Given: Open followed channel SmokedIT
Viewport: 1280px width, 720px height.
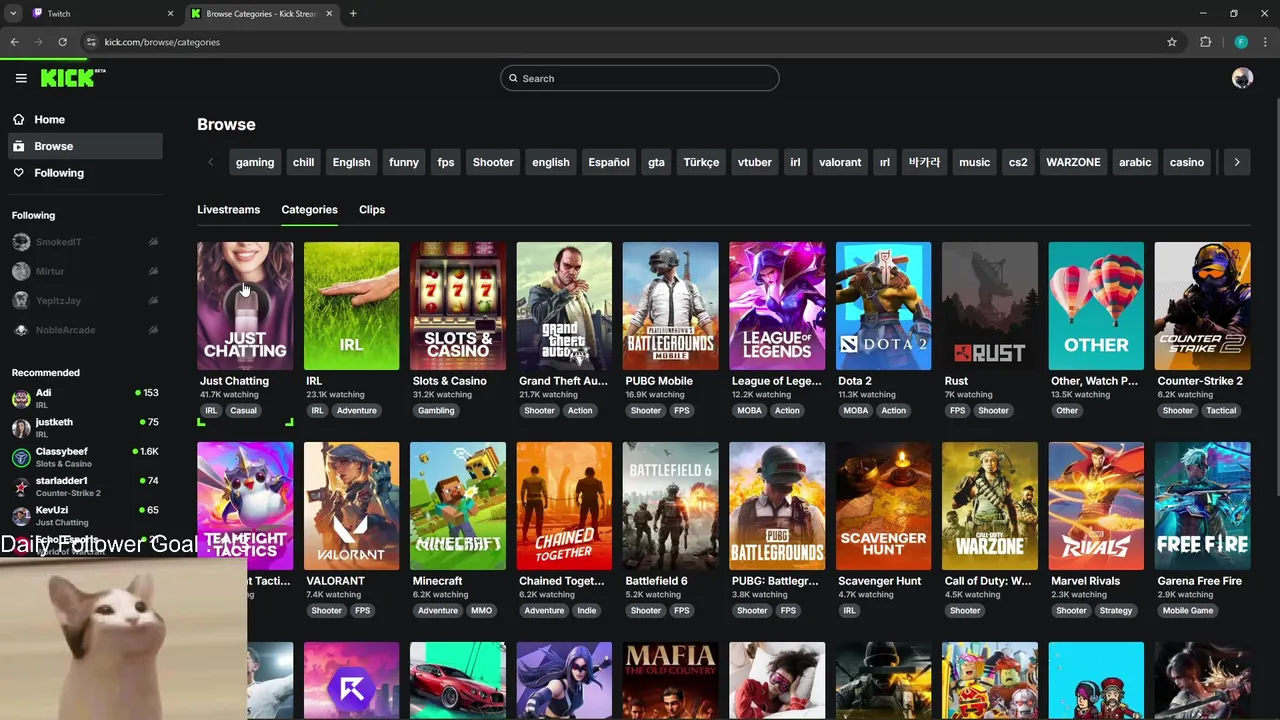Looking at the screenshot, I should 85,242.
